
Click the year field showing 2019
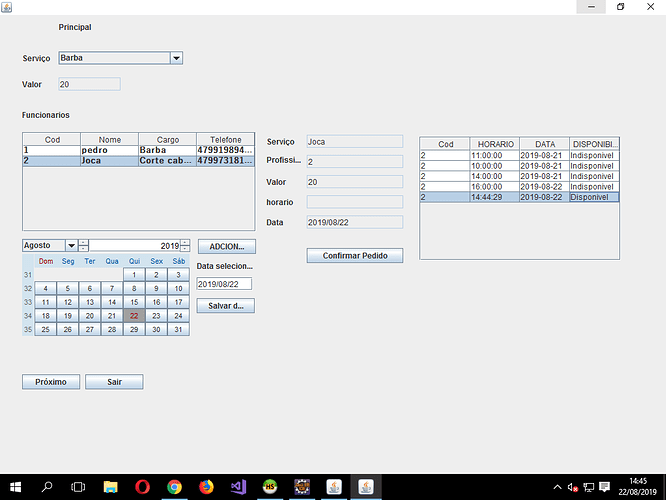[135, 246]
